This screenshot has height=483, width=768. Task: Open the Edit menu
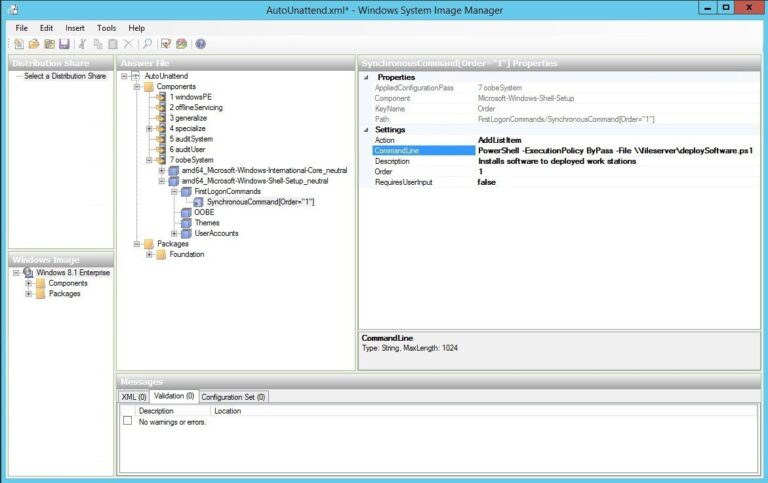[x=47, y=28]
